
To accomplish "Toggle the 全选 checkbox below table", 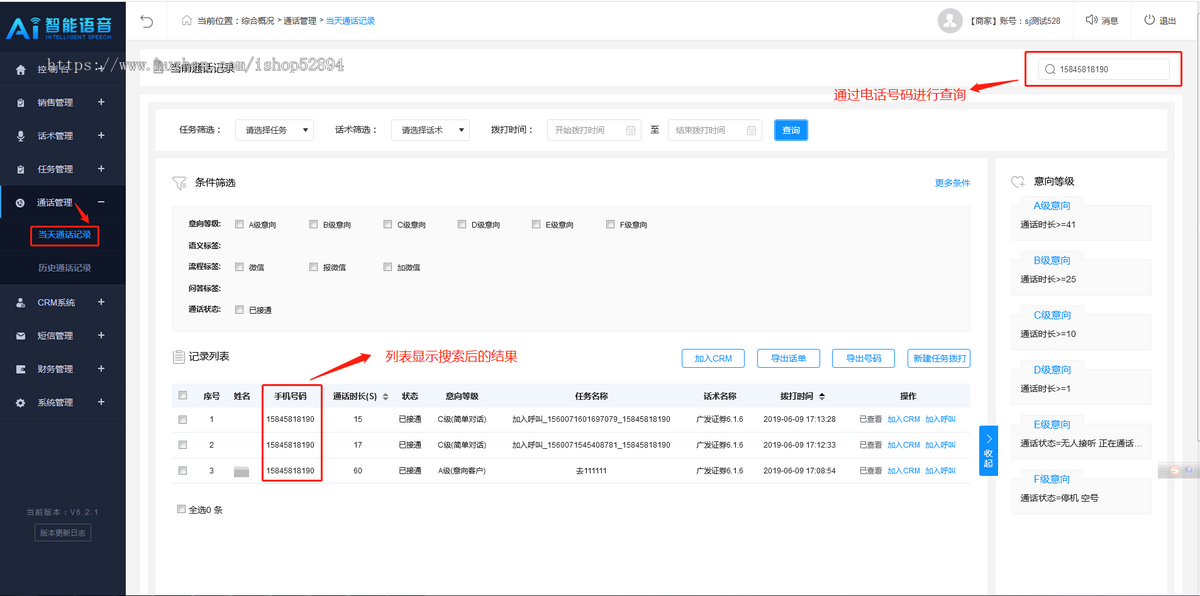I will 181,509.
